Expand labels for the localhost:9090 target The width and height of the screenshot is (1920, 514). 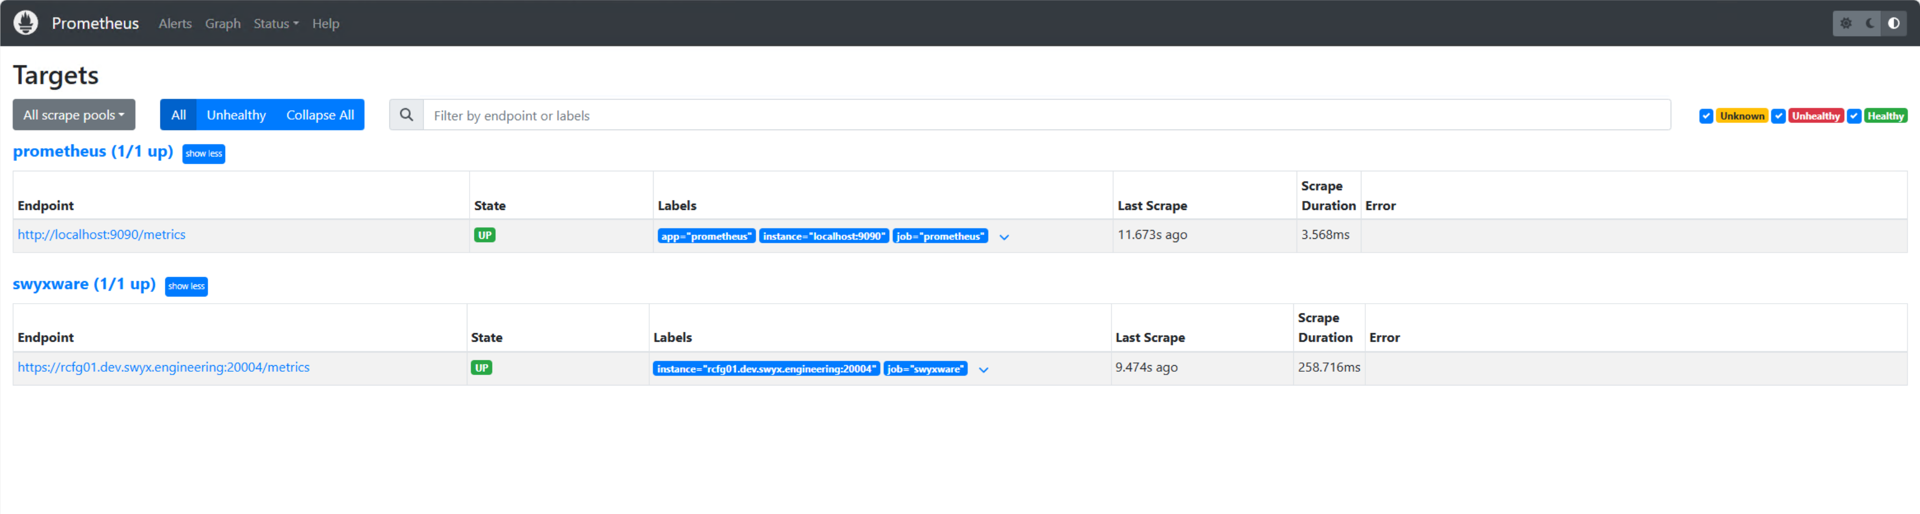1004,237
